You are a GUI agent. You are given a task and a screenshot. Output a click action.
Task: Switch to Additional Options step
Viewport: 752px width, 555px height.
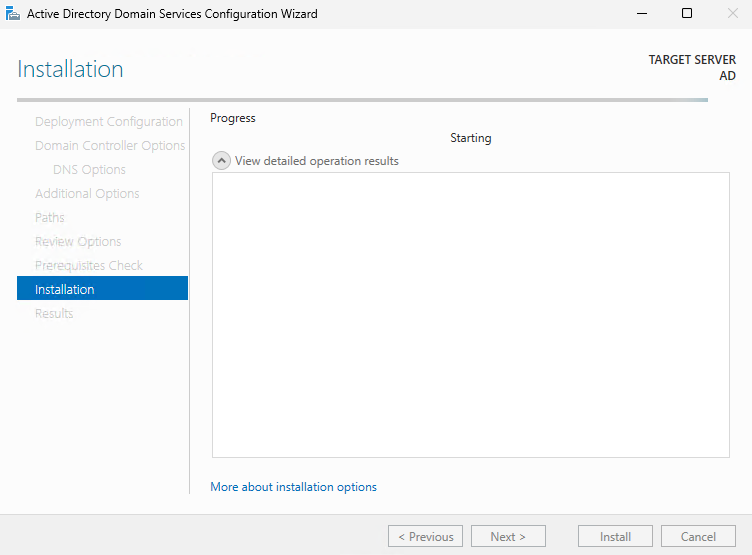pos(87,194)
